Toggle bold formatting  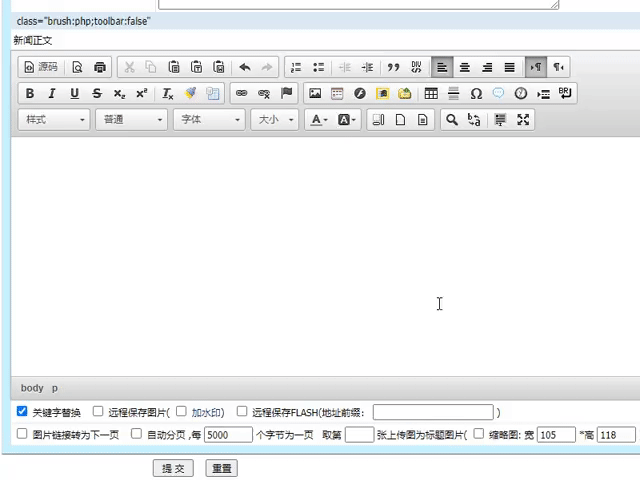coord(30,94)
